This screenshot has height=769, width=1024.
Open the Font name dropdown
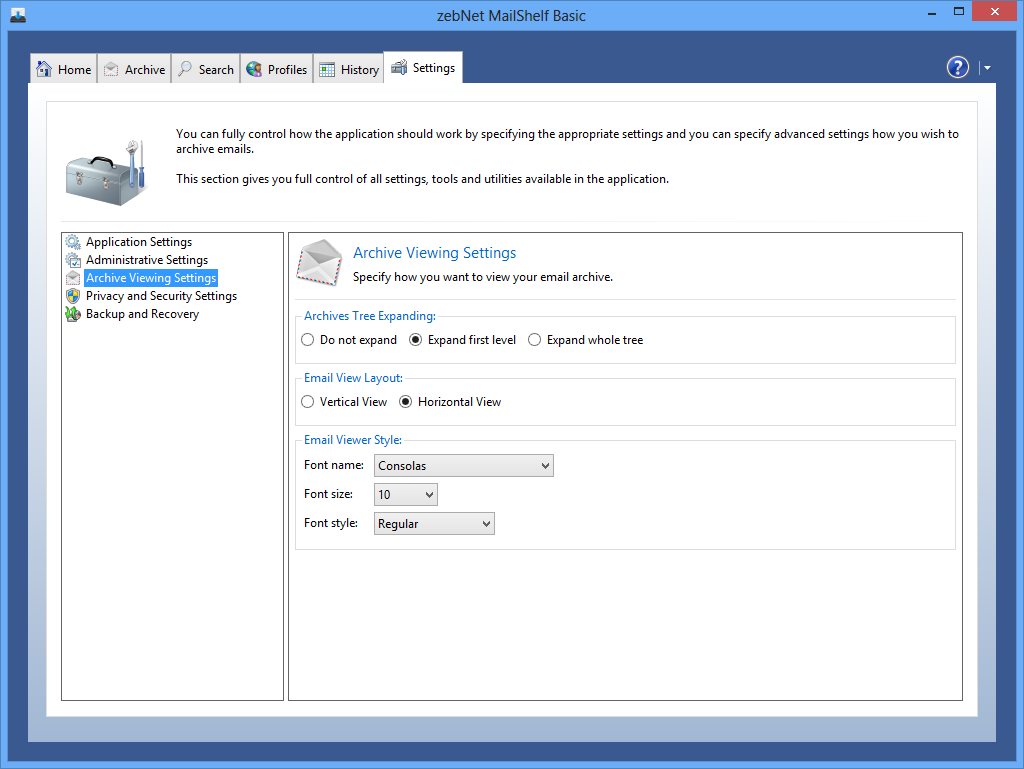click(x=464, y=465)
